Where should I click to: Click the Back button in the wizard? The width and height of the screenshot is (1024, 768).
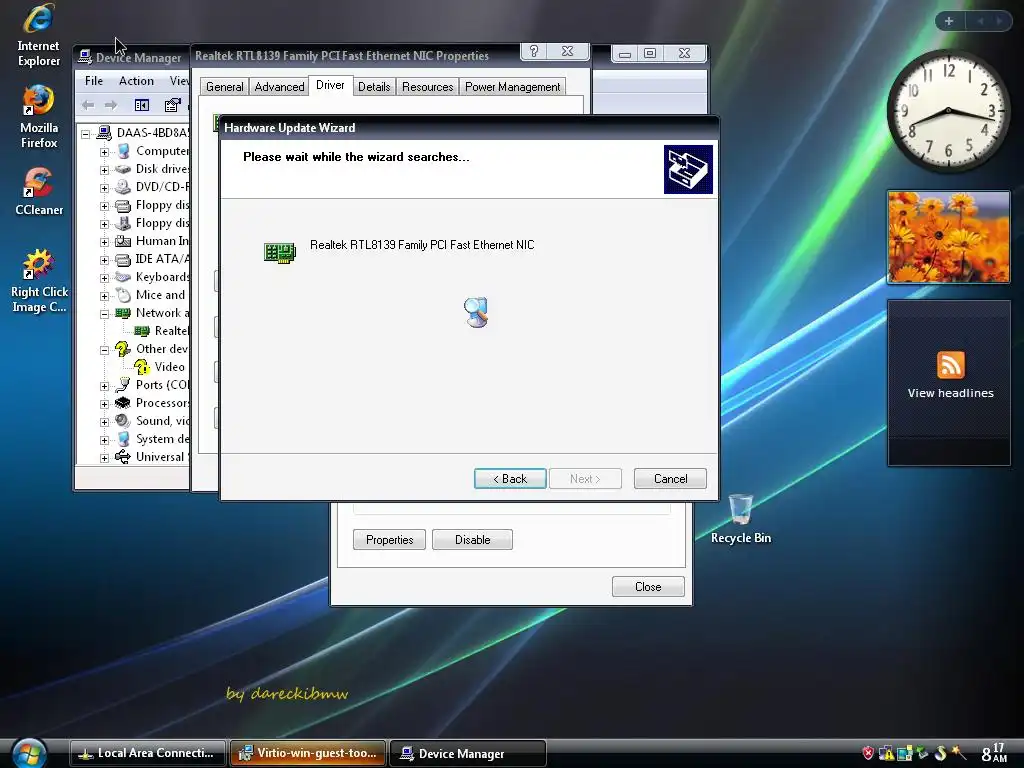509,479
